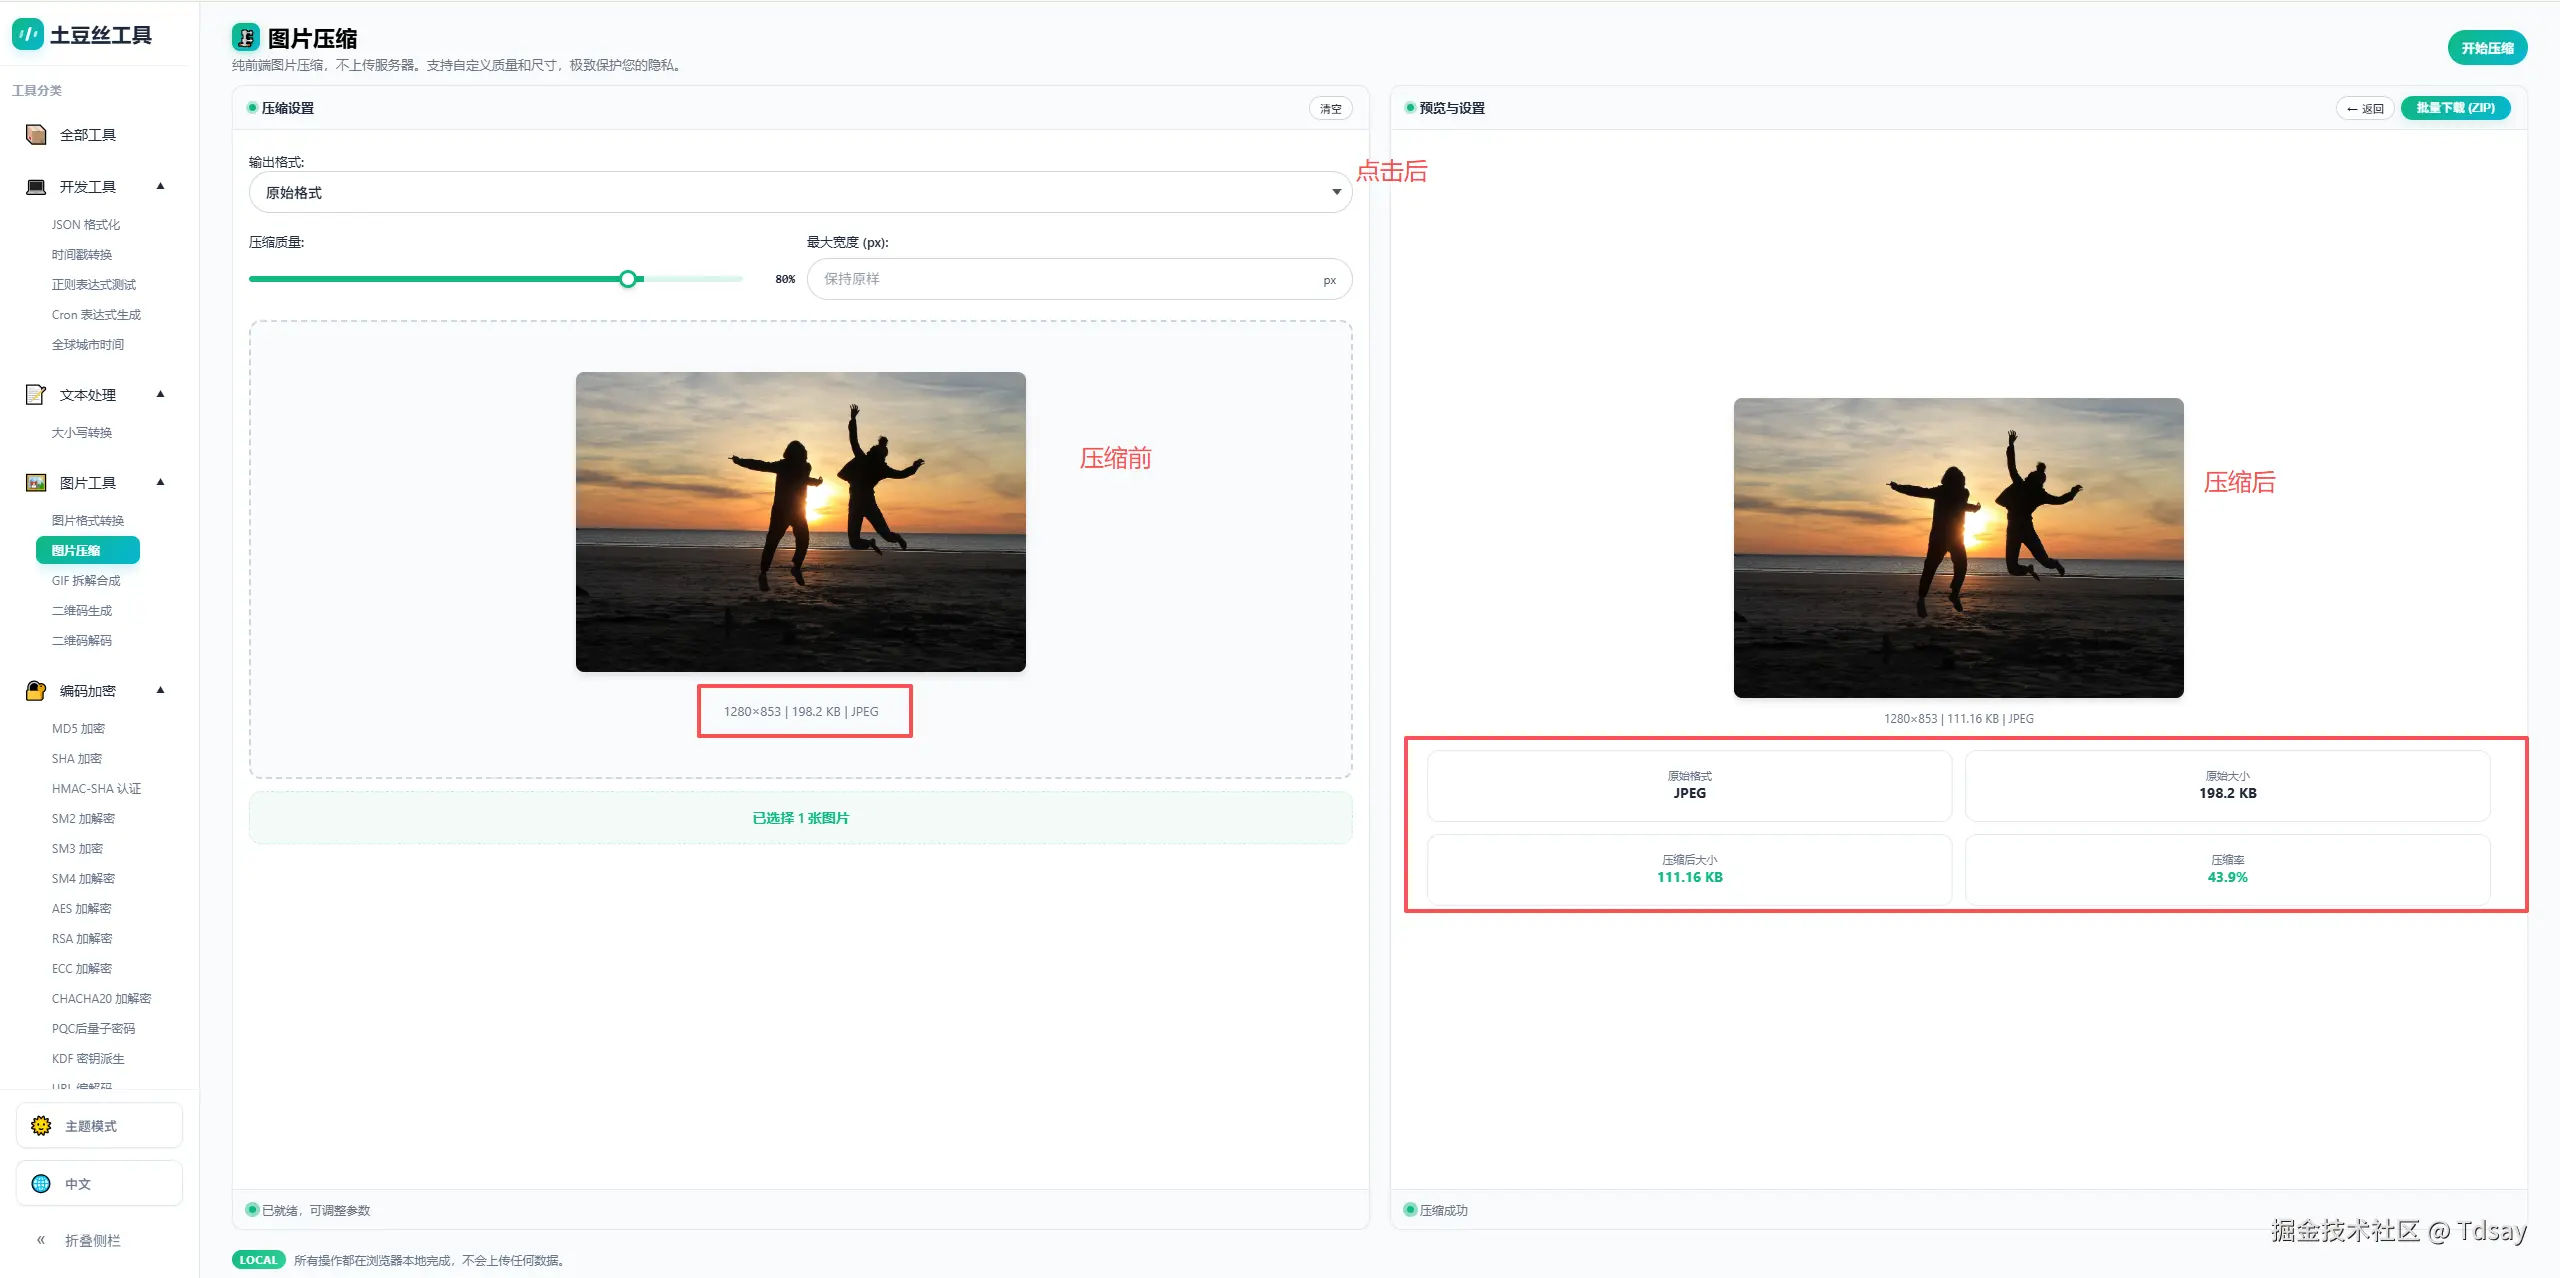Viewport: 2560px width, 1278px height.
Task: Click the 开发工具 laptop icon
Action: pos(36,187)
